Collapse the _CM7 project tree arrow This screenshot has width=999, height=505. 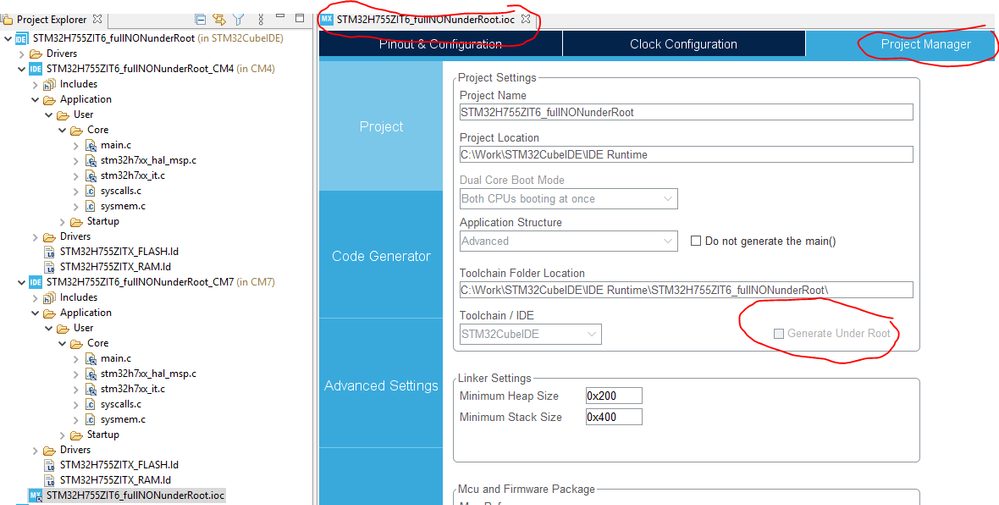[22, 282]
